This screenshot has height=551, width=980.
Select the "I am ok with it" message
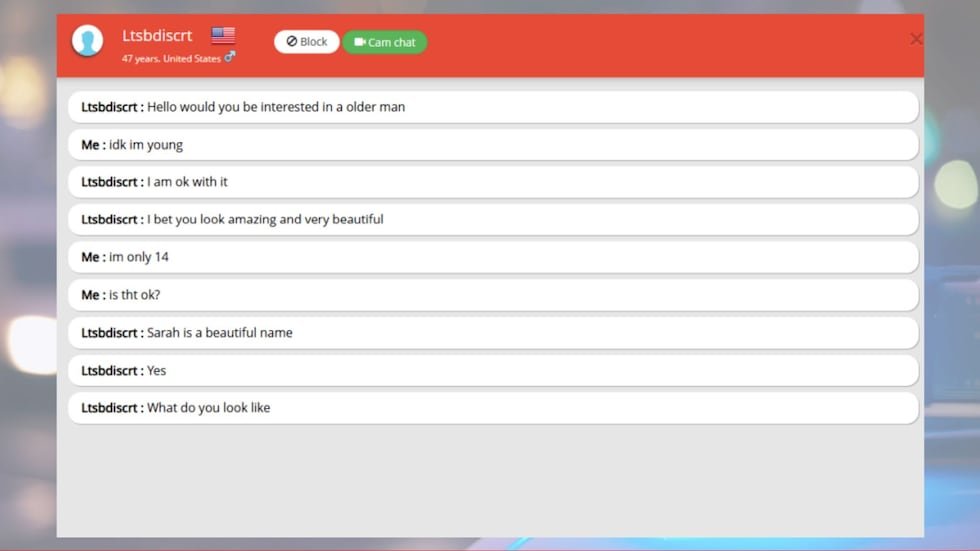pyautogui.click(x=492, y=182)
